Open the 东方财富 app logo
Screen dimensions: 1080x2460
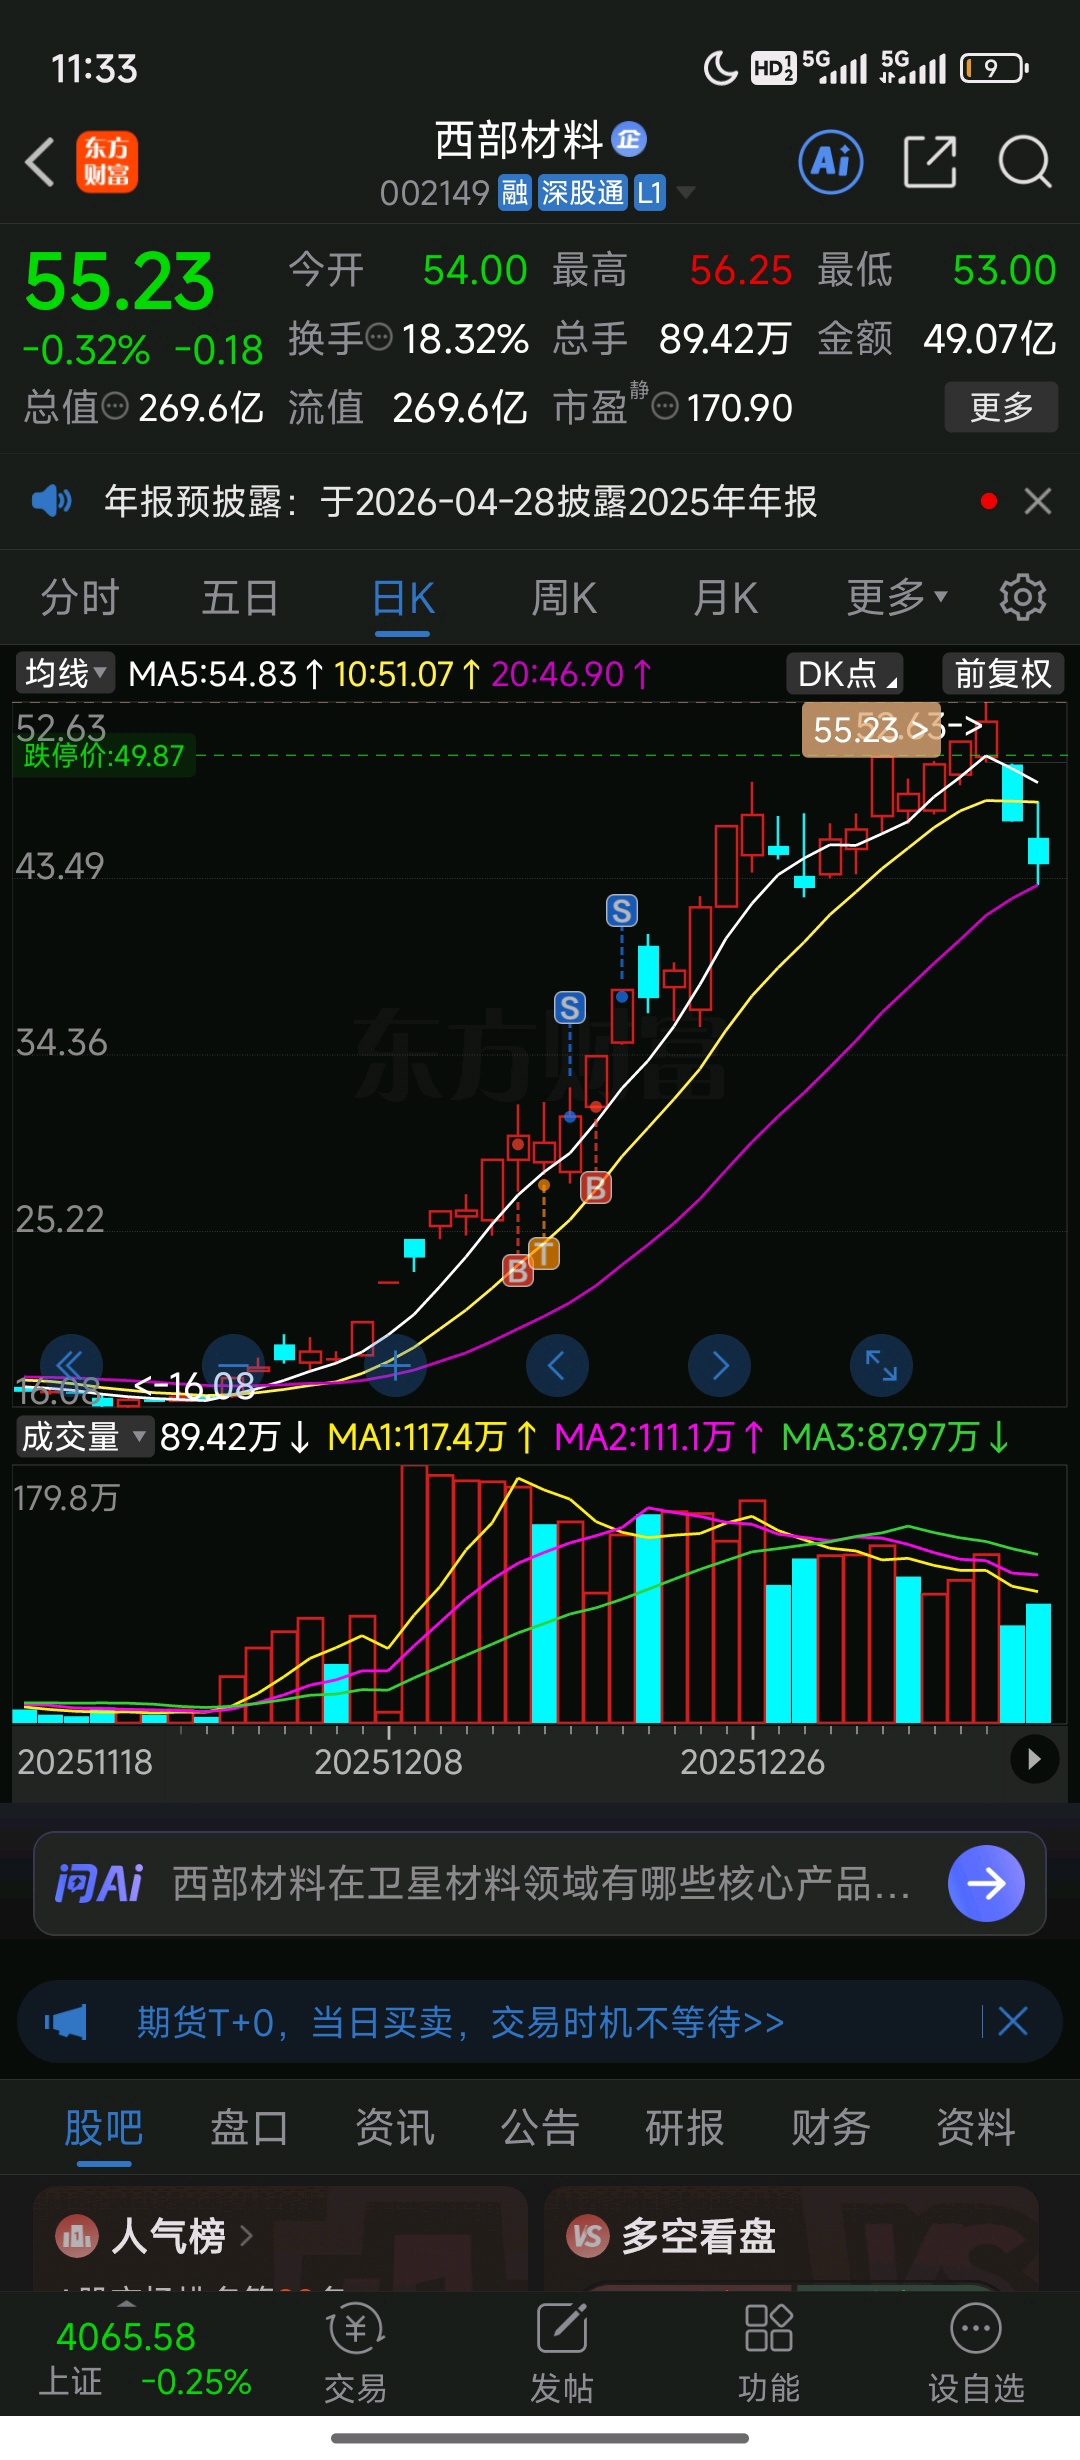[x=107, y=162]
